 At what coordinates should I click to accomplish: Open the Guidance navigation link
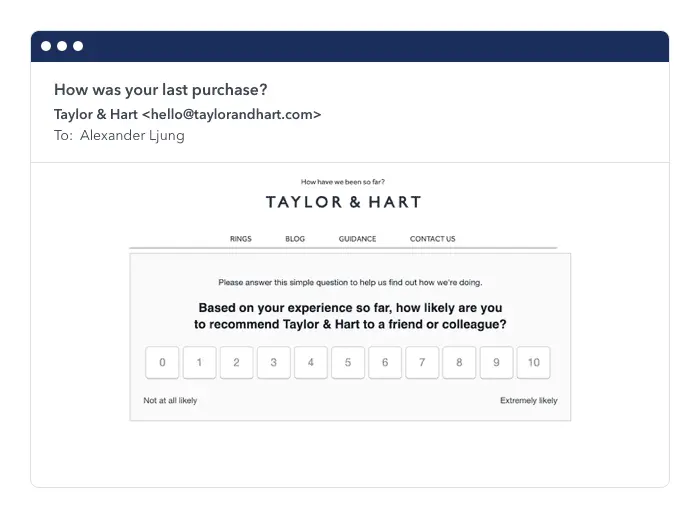point(357,239)
